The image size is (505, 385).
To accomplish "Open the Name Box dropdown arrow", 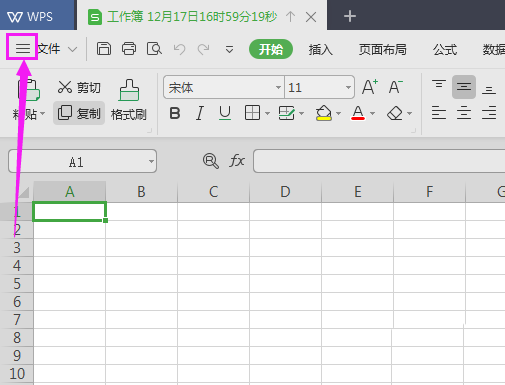I will [x=151, y=162].
